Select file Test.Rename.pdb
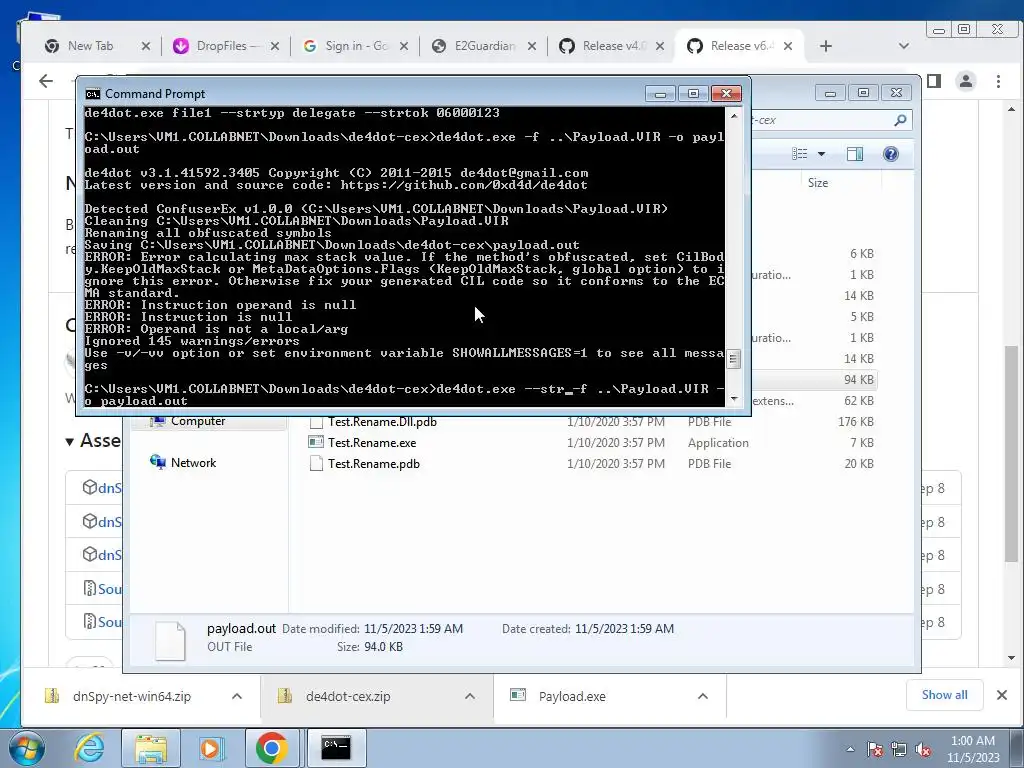Screen dimensions: 1024x768 374,464
